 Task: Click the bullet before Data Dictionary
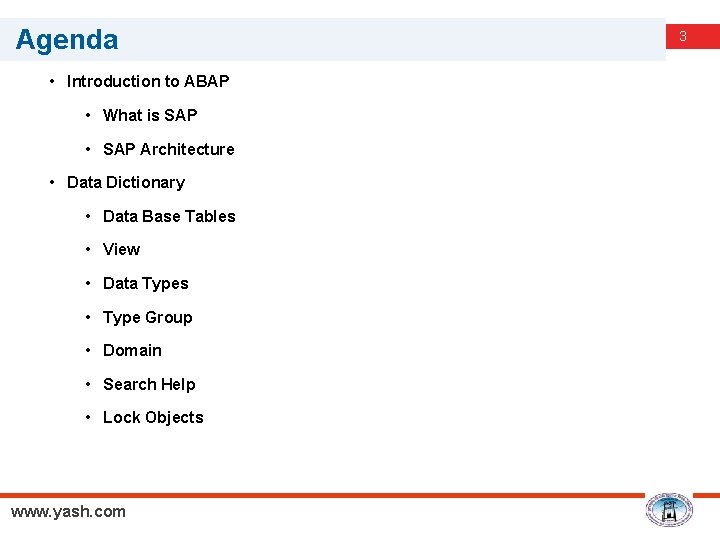pyautogui.click(x=52, y=182)
